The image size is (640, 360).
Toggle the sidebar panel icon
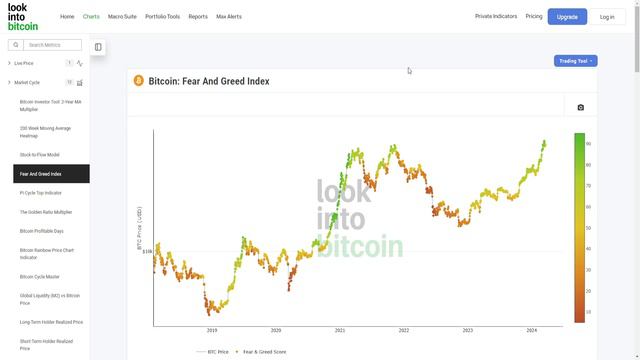pos(98,47)
